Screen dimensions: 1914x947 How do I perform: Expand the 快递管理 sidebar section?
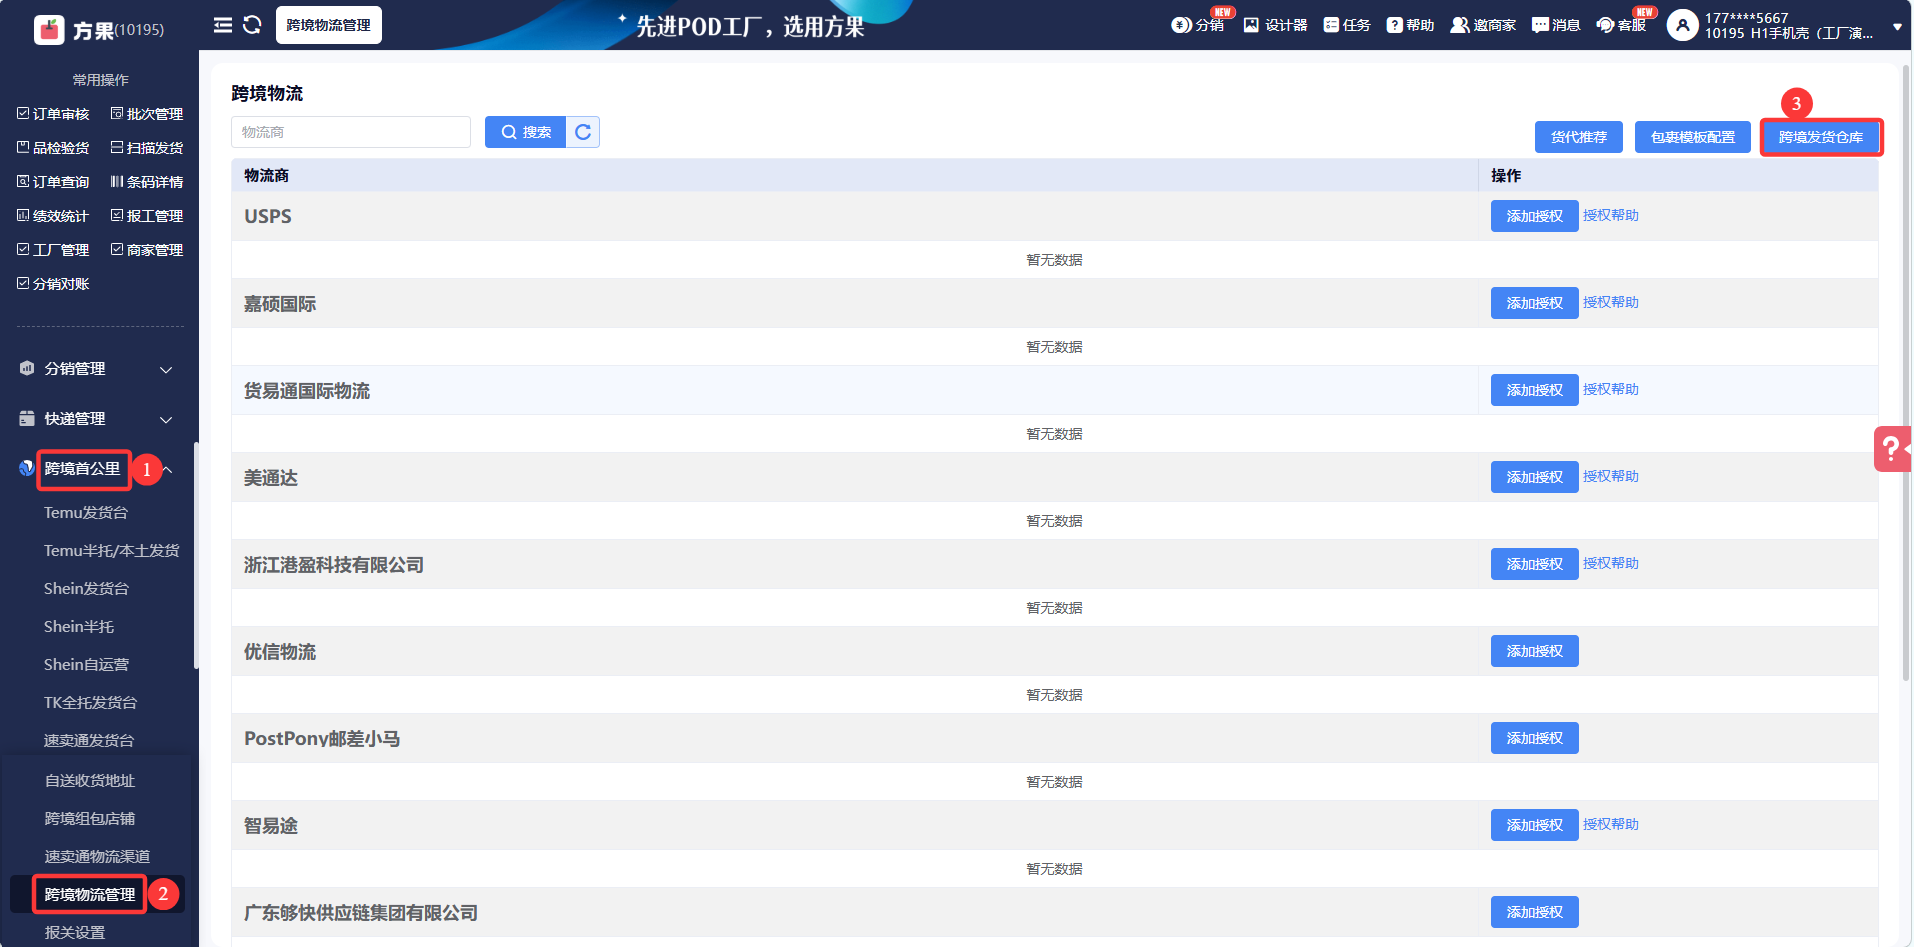tap(97, 419)
